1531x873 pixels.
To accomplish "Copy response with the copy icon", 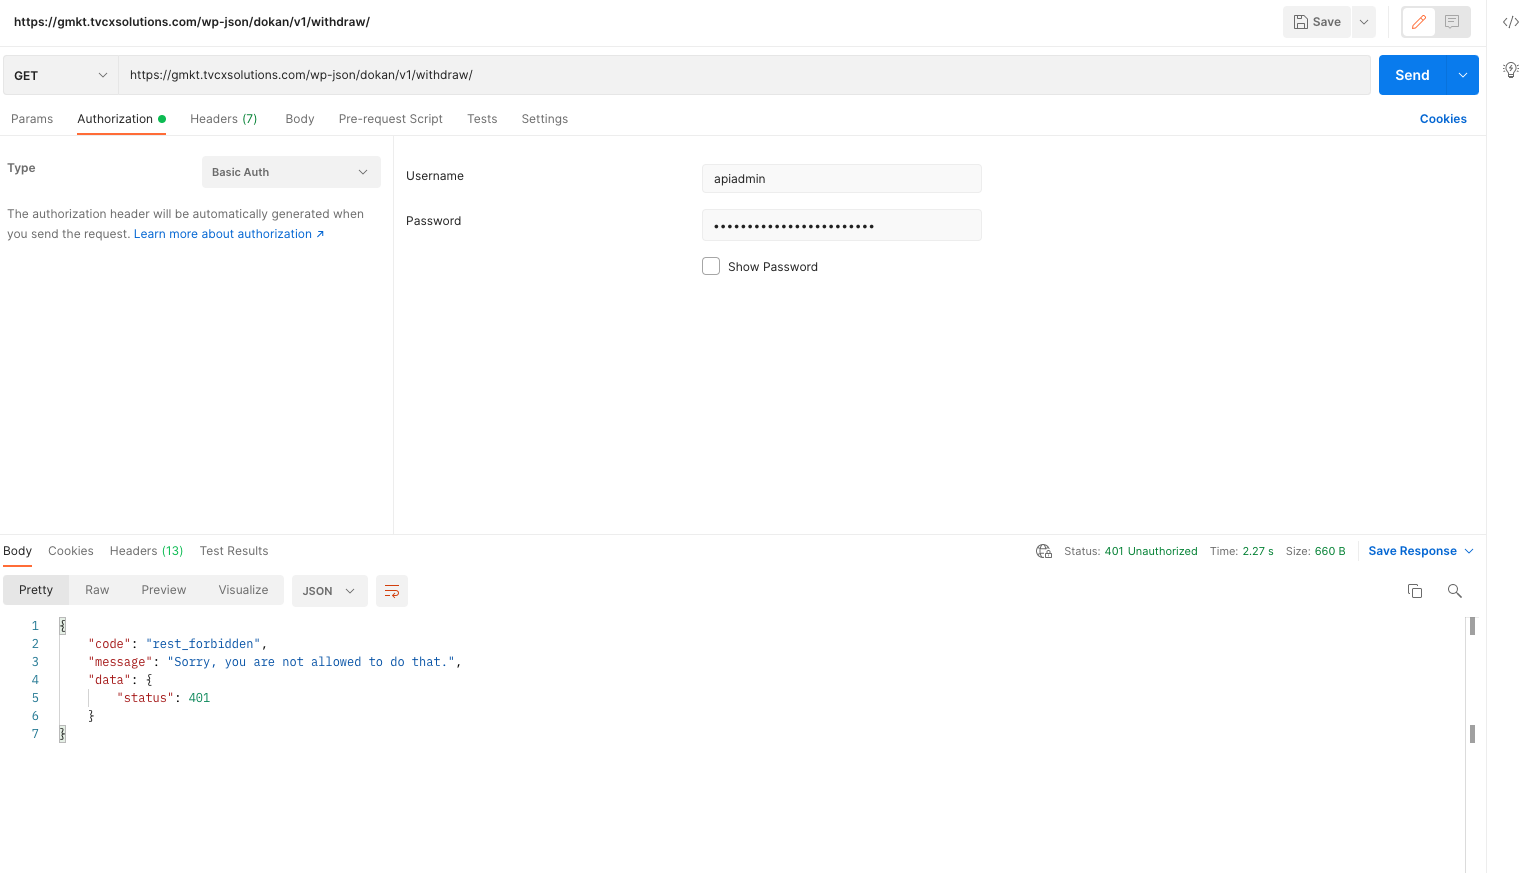I will point(1415,591).
